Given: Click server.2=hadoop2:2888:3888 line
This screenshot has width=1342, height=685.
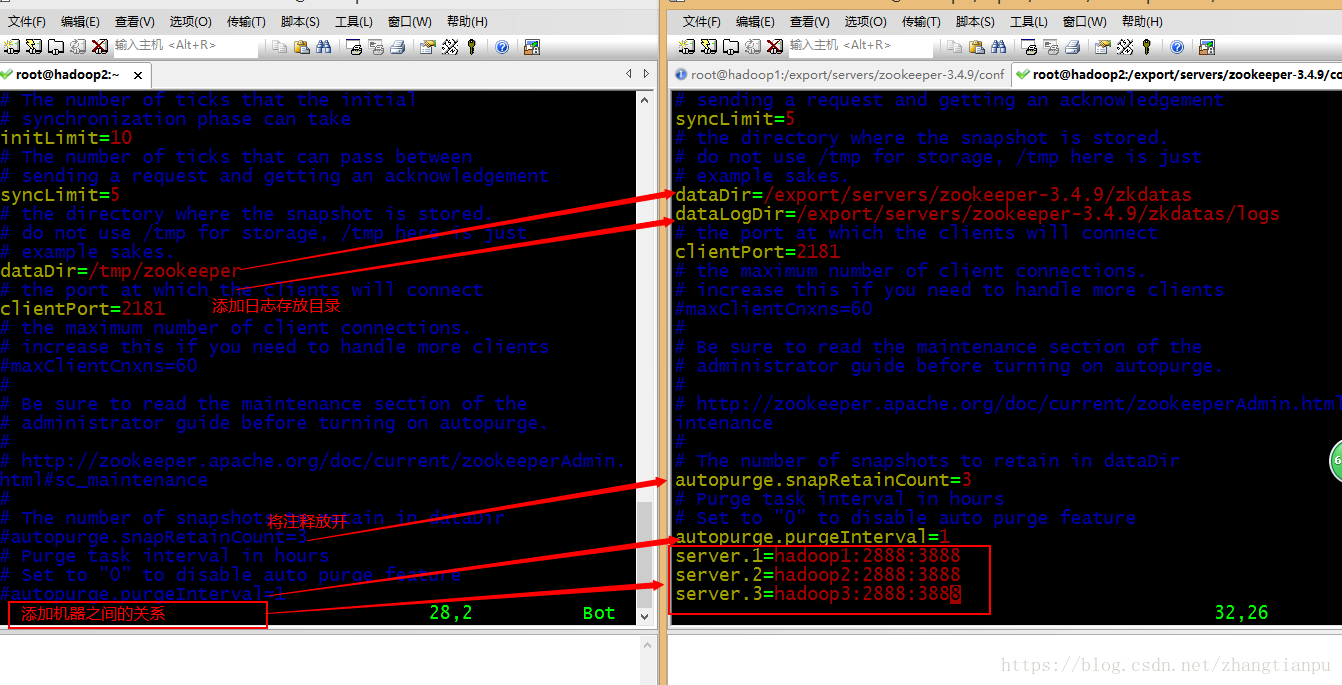Looking at the screenshot, I should tap(818, 575).
